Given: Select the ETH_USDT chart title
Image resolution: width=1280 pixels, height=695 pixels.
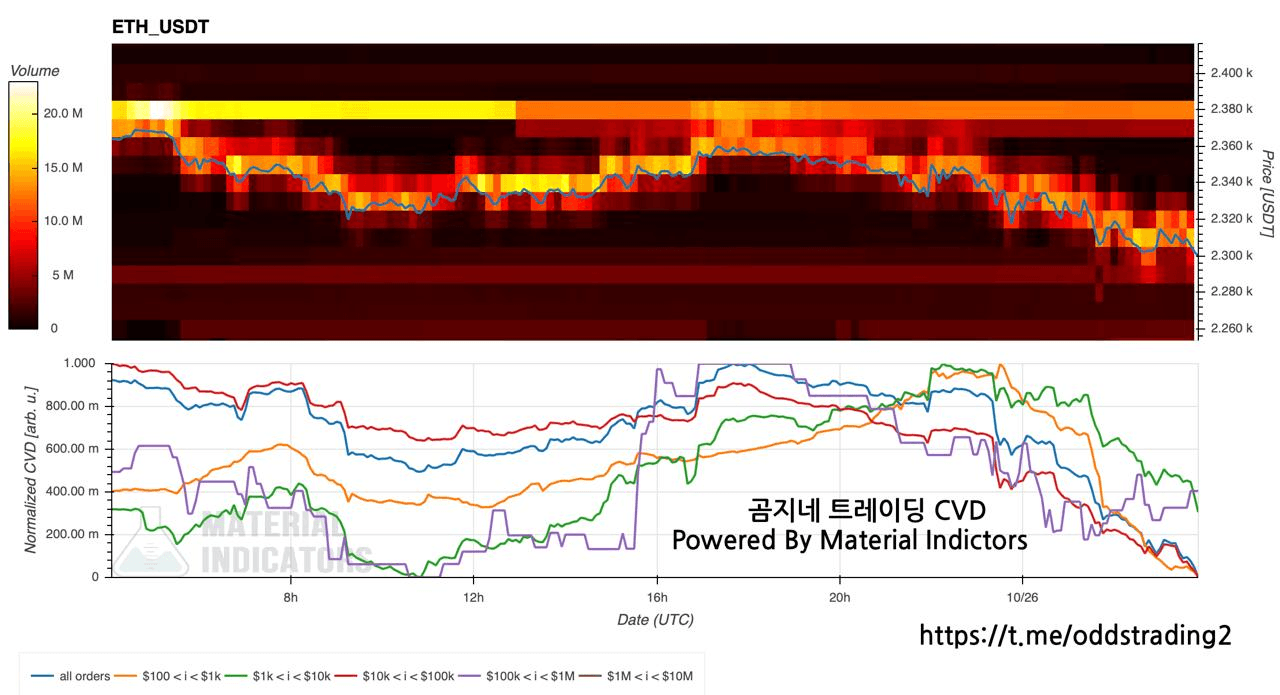Looking at the screenshot, I should pyautogui.click(x=160, y=28).
